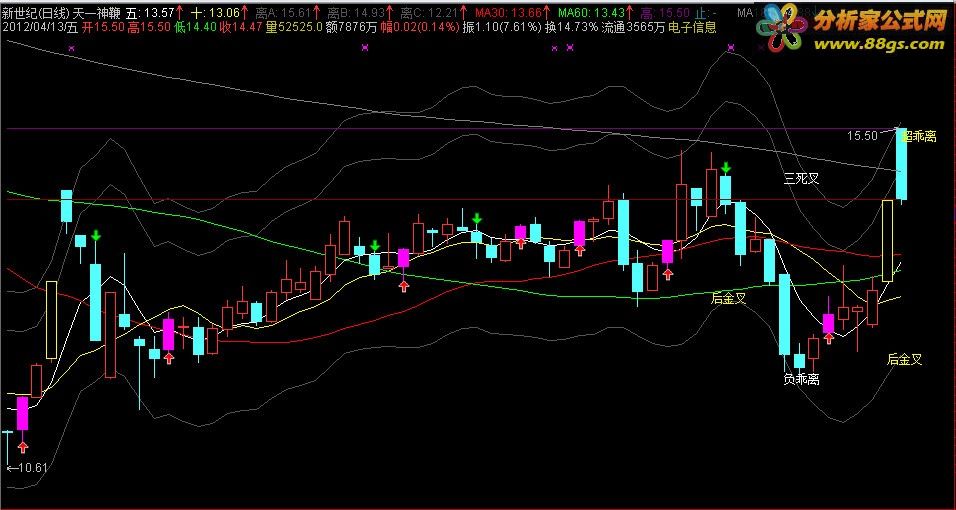Click the turnover amount 额7876万
The image size is (956, 510).
click(x=349, y=27)
